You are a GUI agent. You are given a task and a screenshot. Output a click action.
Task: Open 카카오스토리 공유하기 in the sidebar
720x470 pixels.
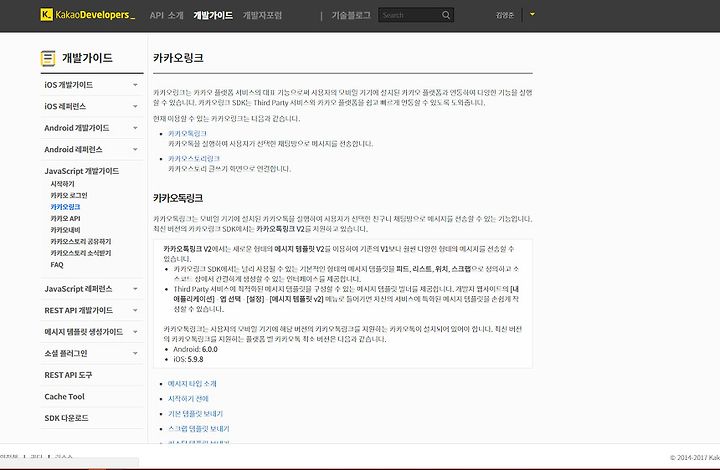tap(81, 241)
